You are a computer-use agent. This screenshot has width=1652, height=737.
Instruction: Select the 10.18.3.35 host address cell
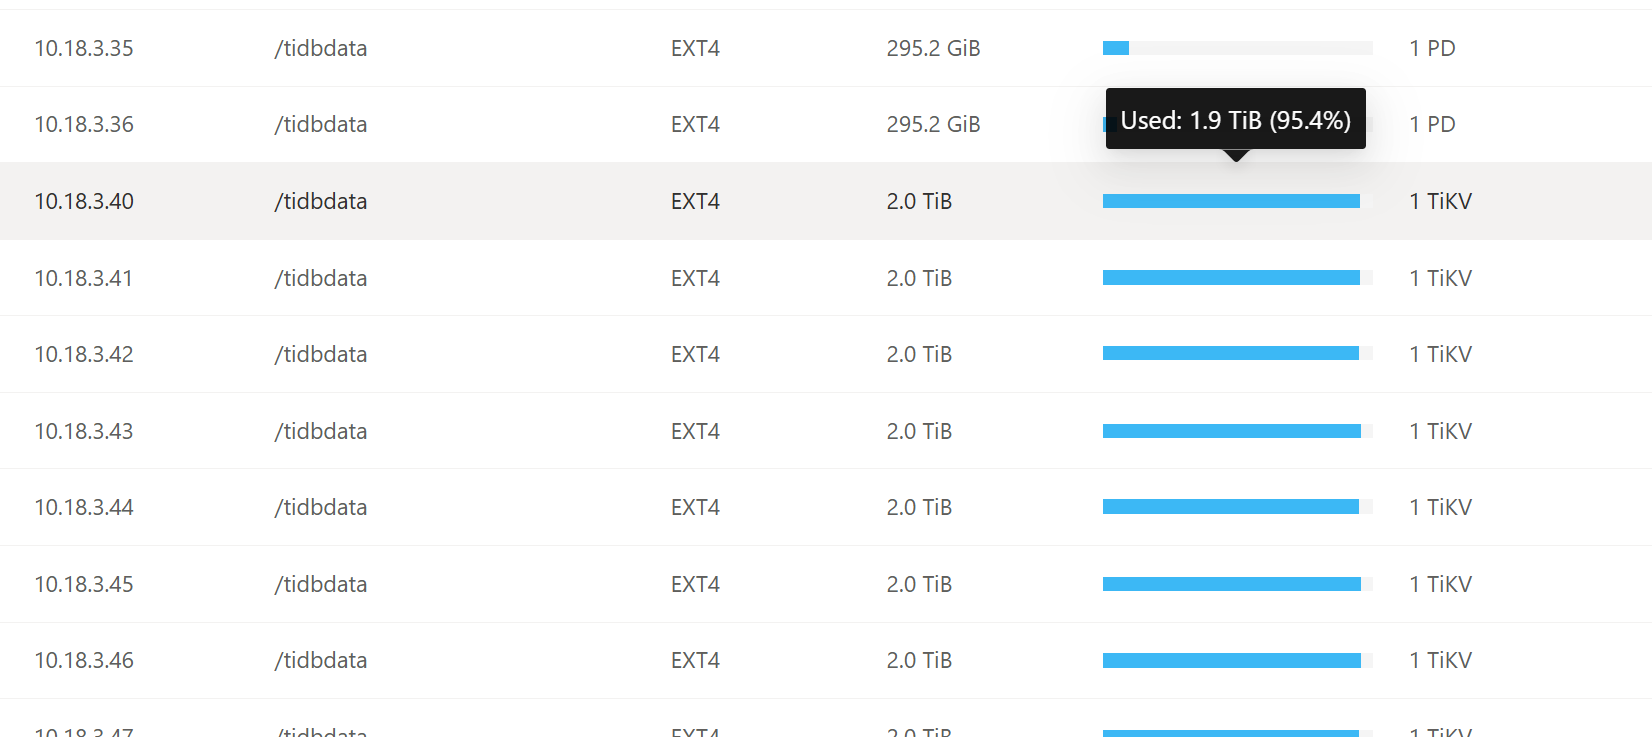click(x=84, y=48)
